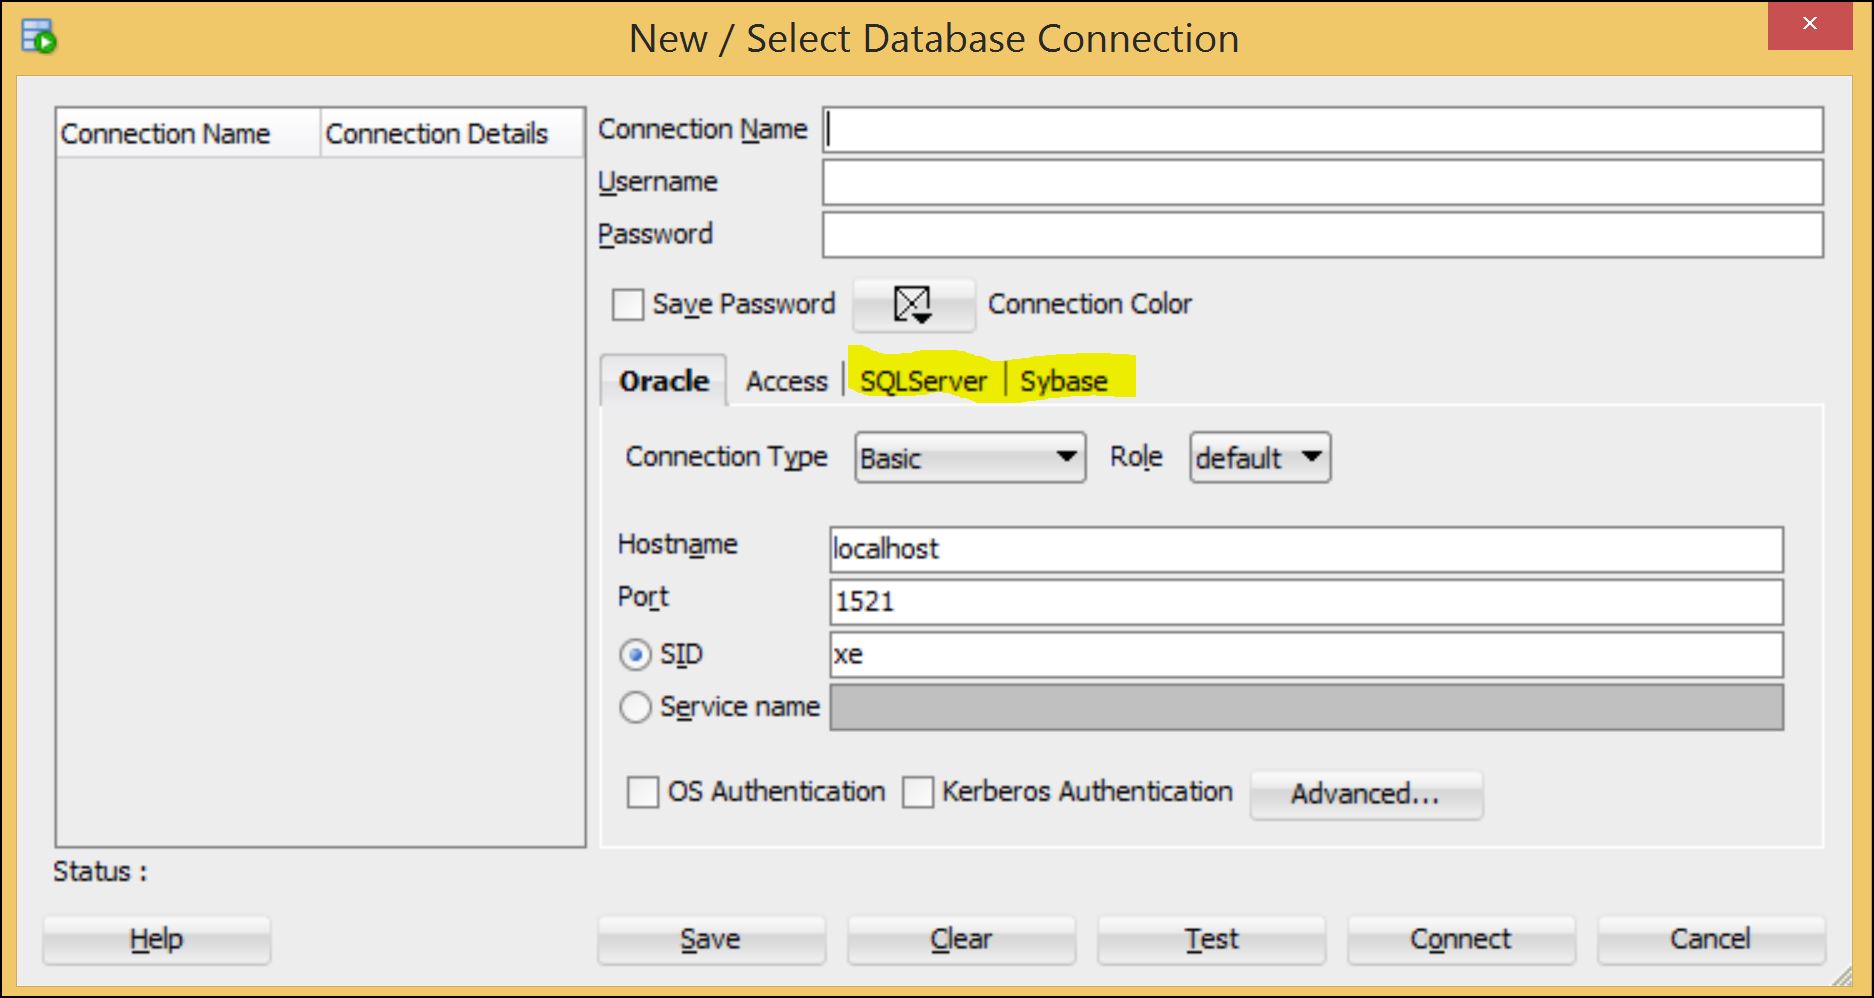Image resolution: width=1874 pixels, height=998 pixels.
Task: Open the Connection Type dropdown
Action: [x=967, y=458]
